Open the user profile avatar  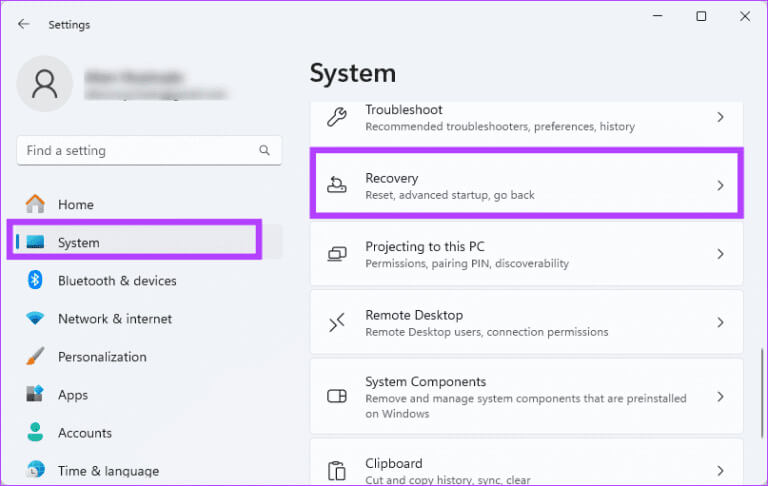(x=45, y=84)
